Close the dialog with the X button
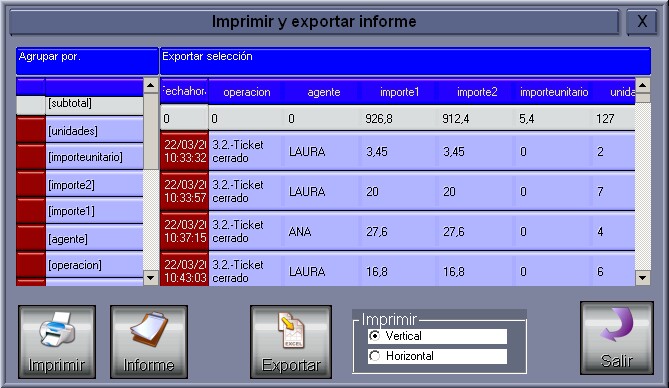The height and width of the screenshot is (388, 669). click(642, 21)
